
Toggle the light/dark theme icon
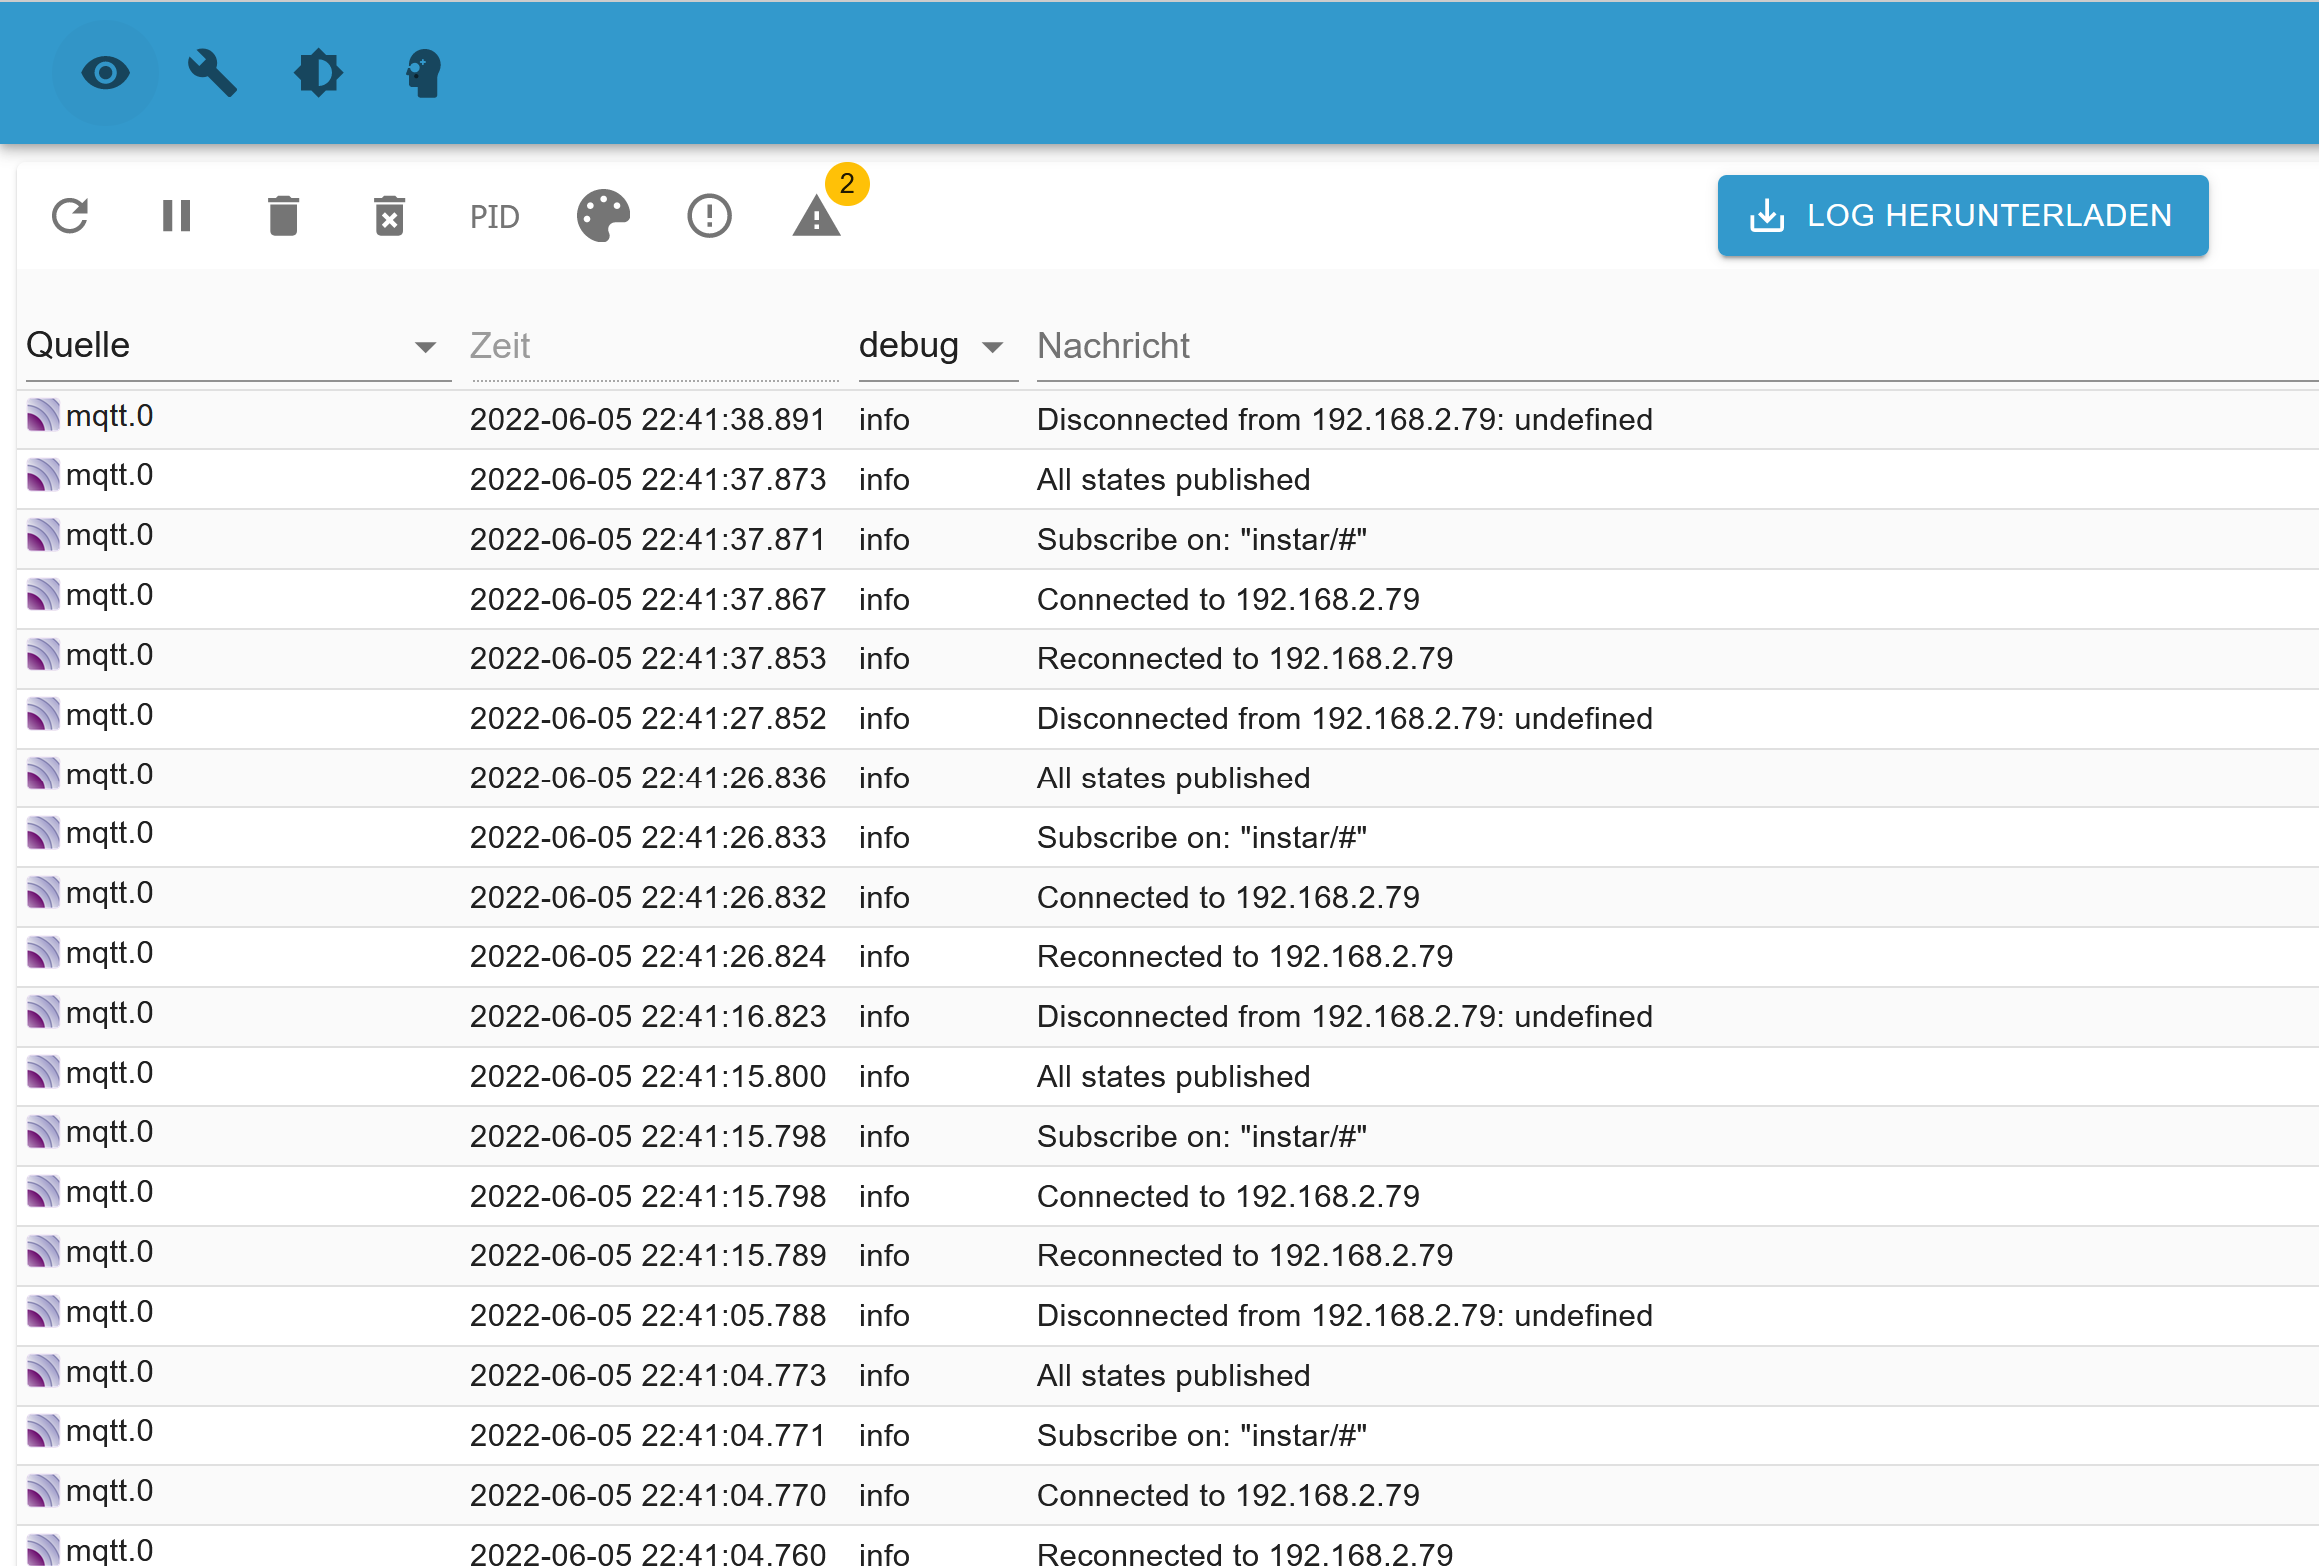318,73
